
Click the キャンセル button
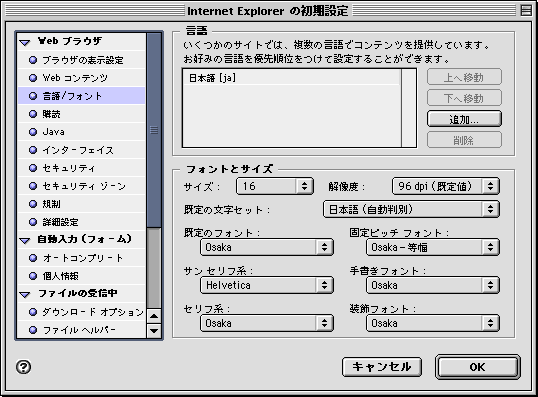(382, 367)
